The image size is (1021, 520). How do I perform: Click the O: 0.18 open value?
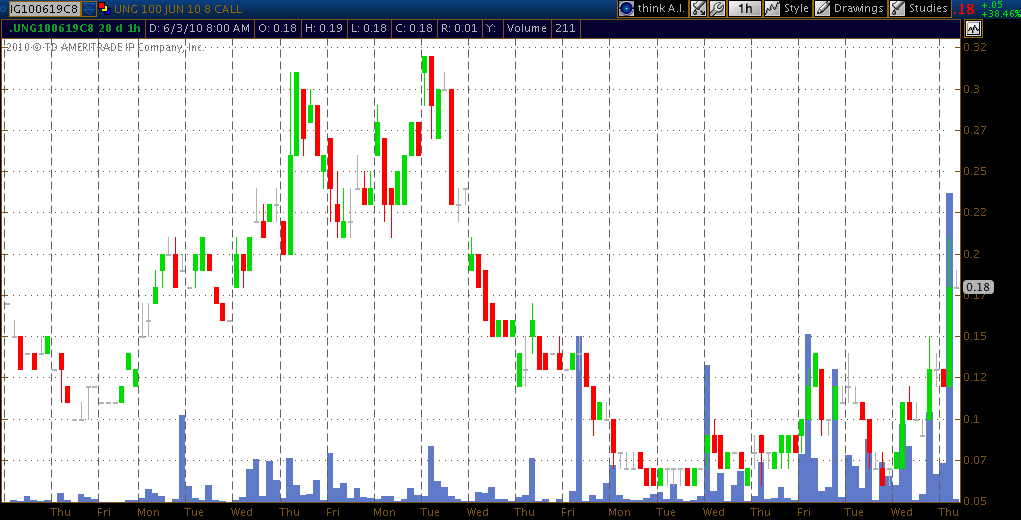277,29
